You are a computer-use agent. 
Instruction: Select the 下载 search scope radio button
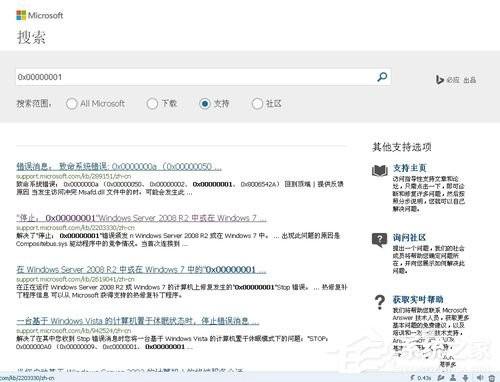[x=152, y=104]
